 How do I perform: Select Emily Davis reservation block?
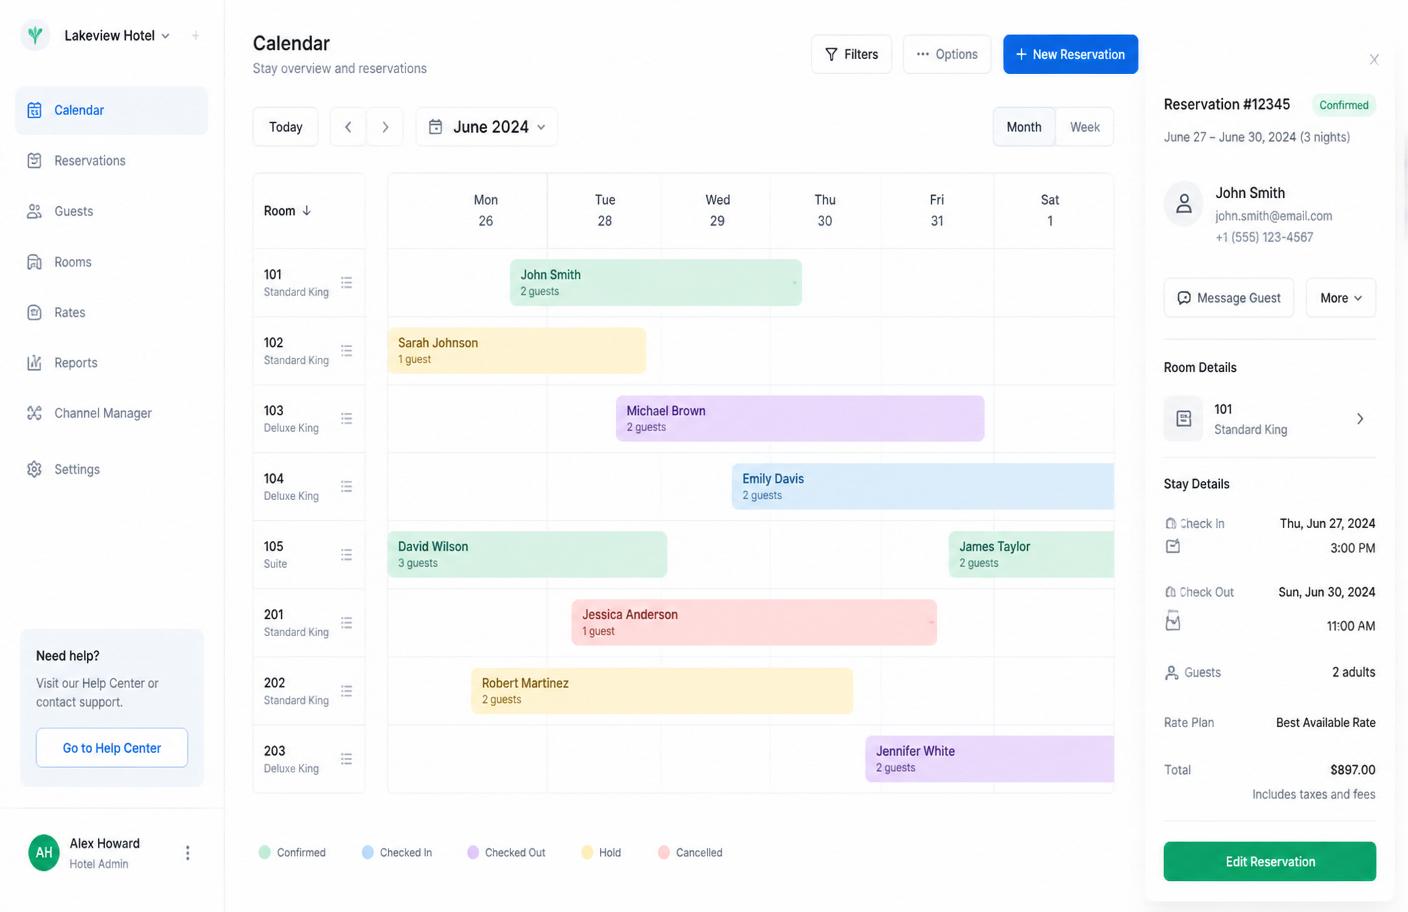[x=923, y=486]
